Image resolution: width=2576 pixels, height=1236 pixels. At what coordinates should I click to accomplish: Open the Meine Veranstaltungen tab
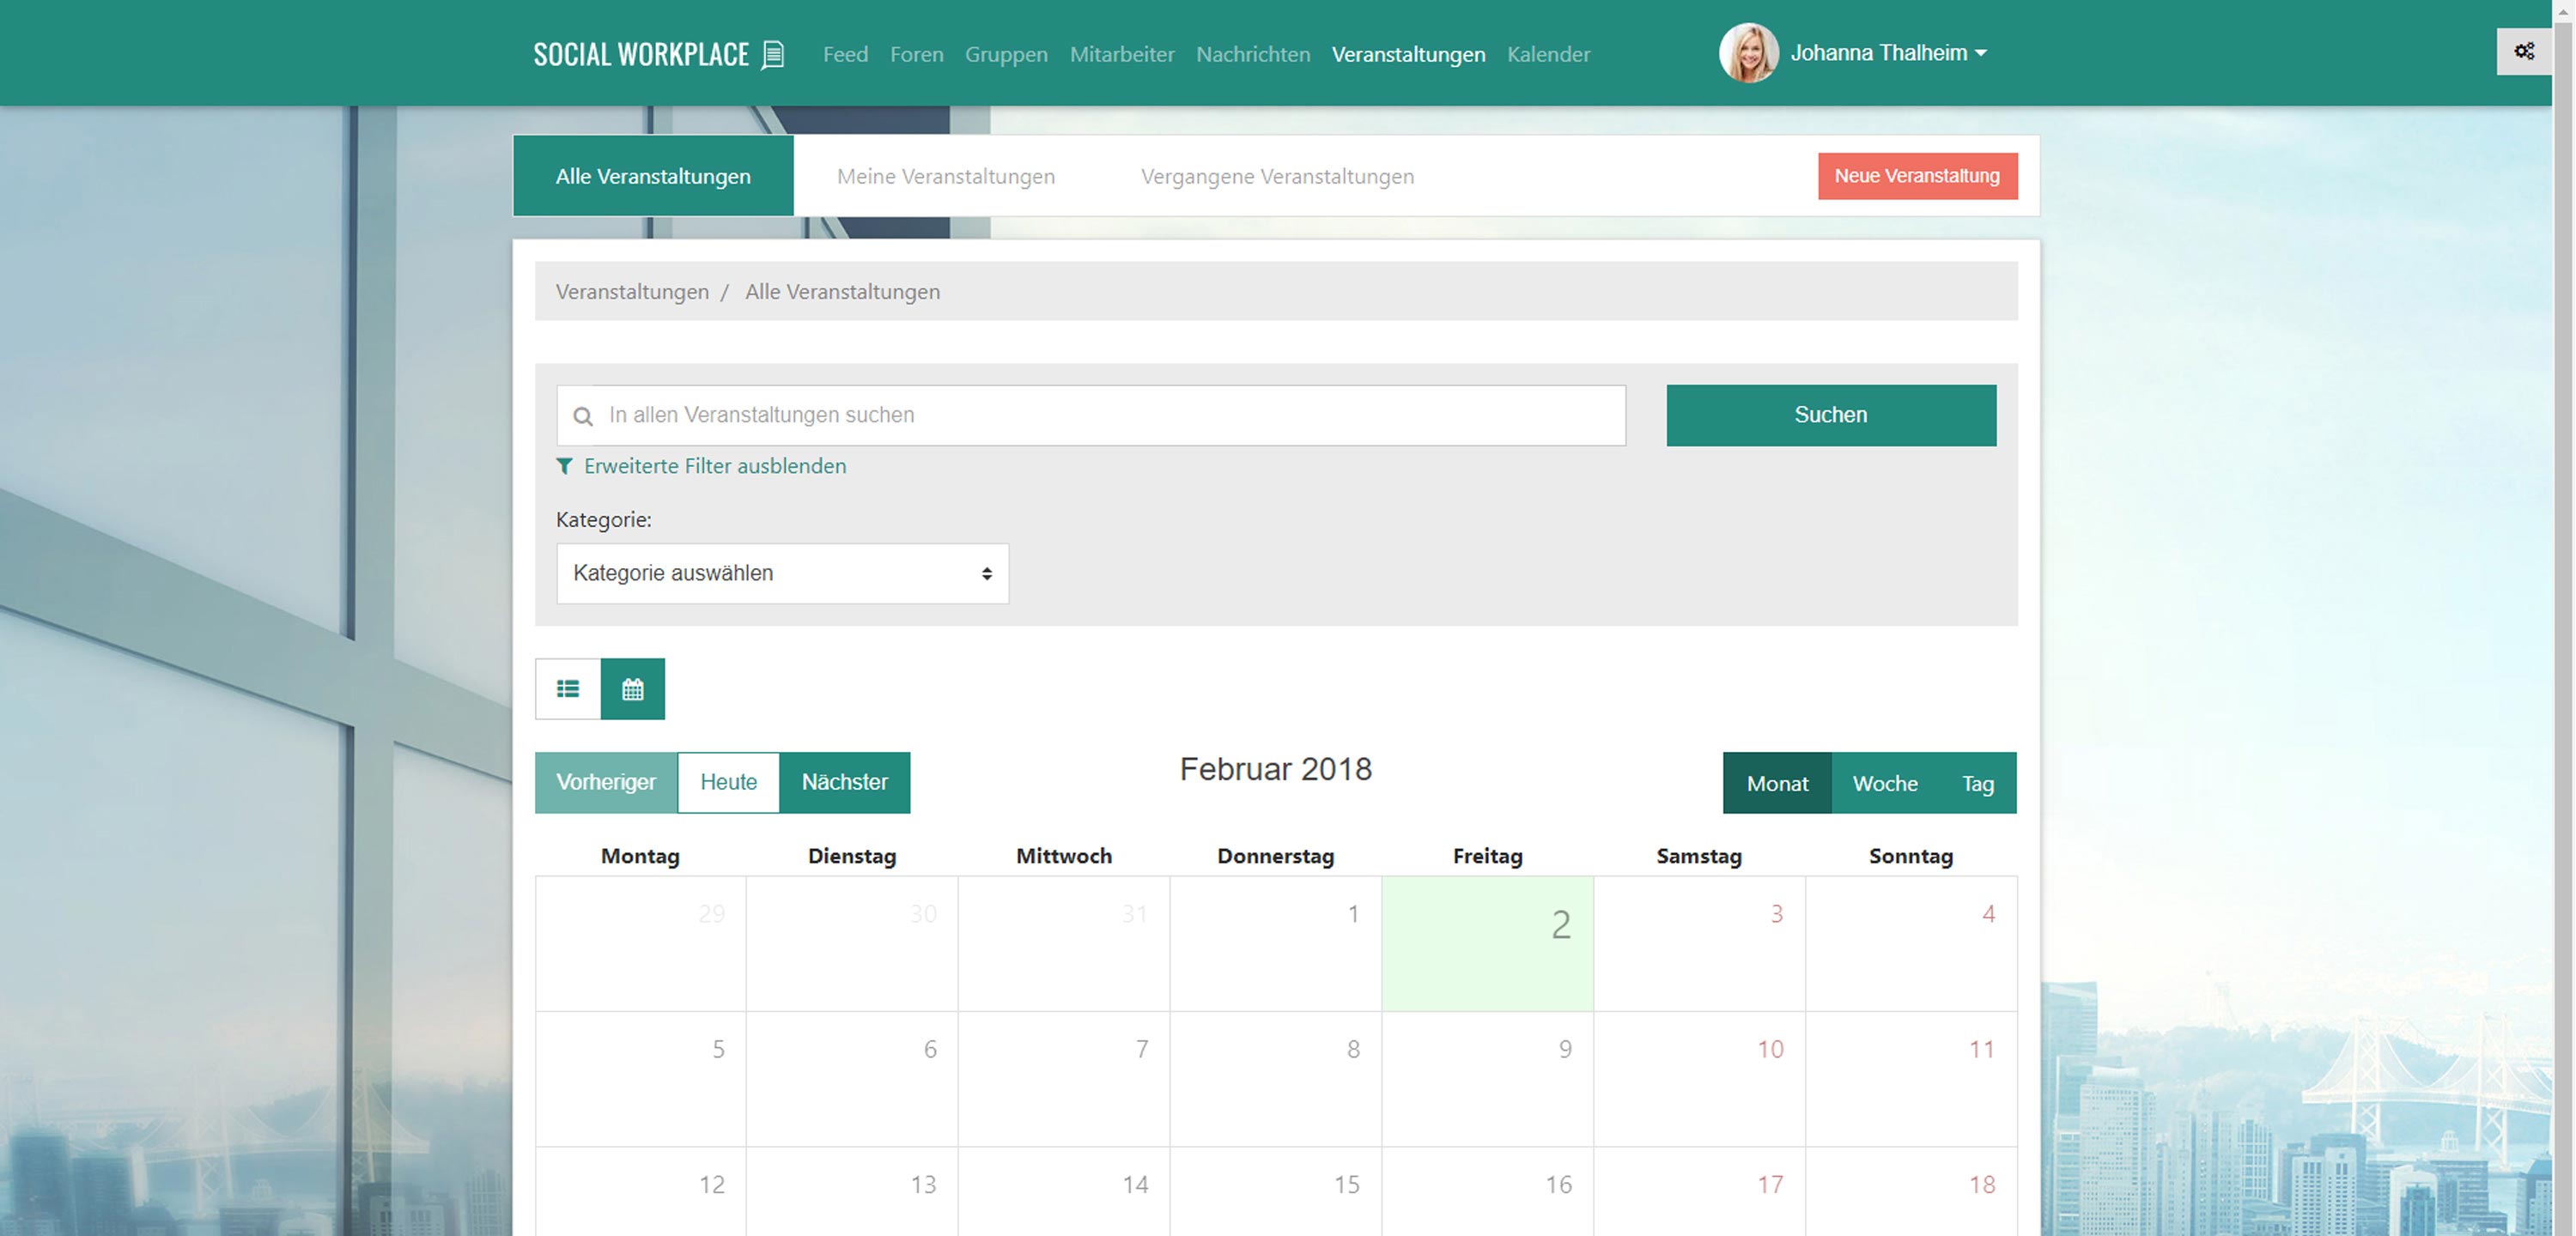pos(945,176)
